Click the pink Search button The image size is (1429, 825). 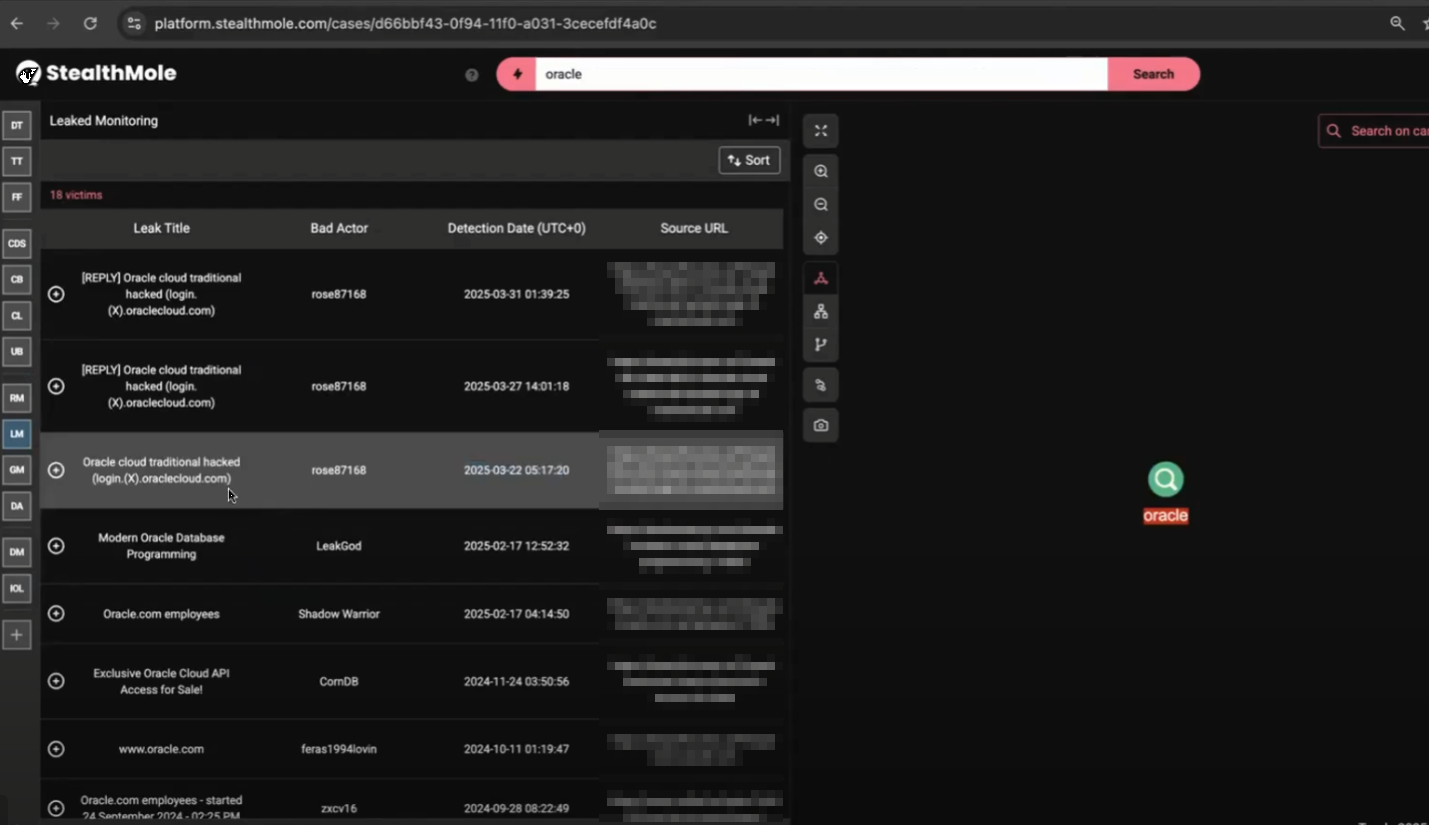[1153, 74]
